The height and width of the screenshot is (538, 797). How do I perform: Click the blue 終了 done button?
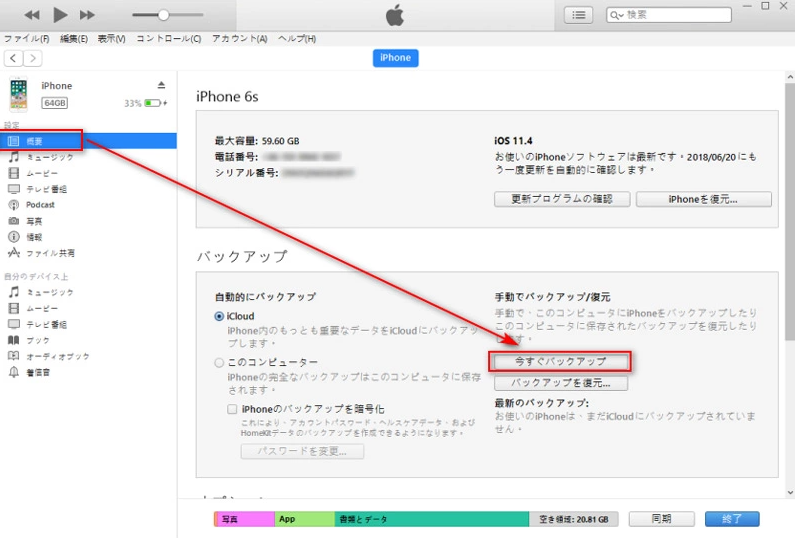click(732, 519)
